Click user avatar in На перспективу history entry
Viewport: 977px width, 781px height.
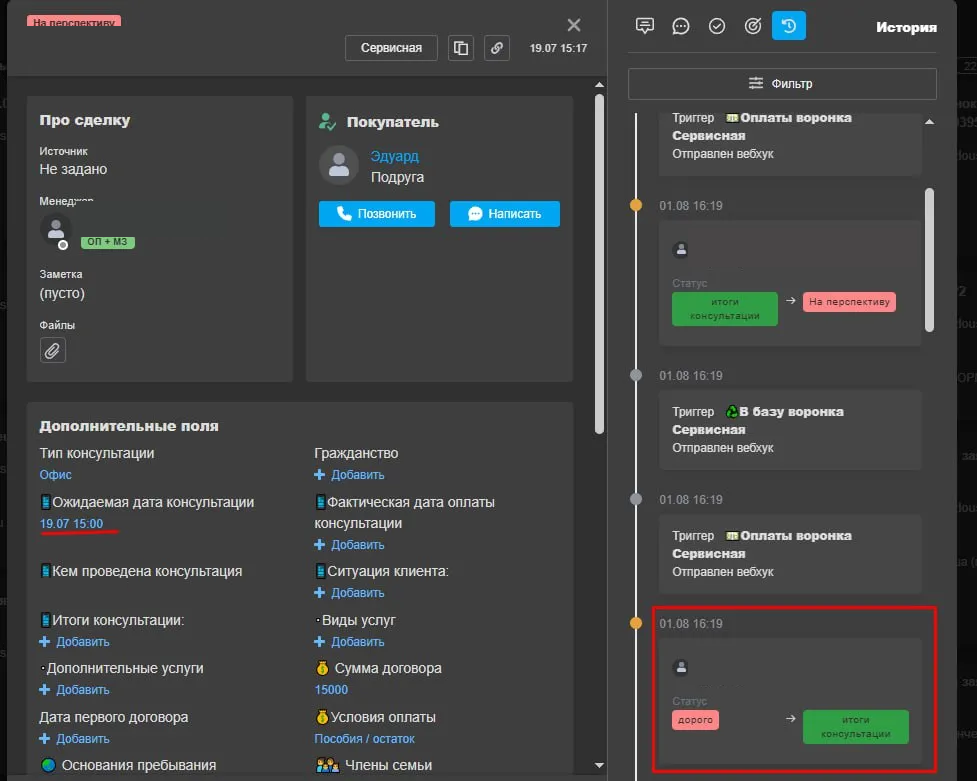(681, 249)
